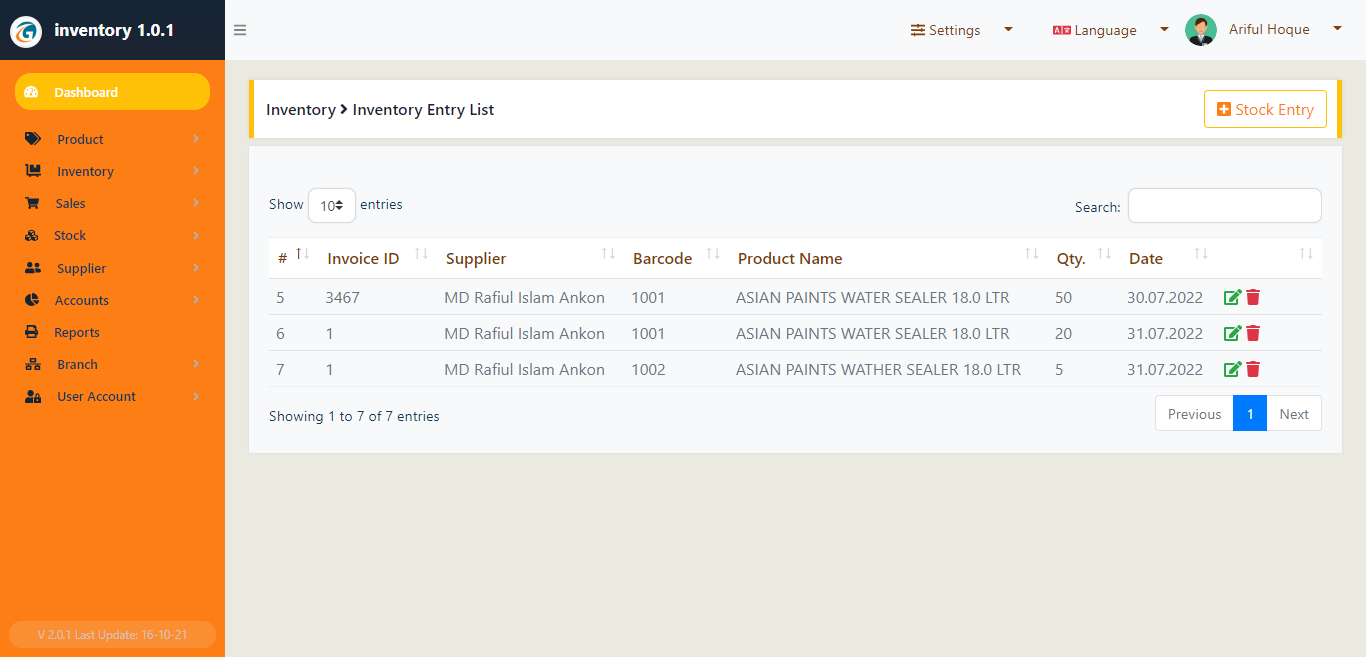
Task: Click the inventory app logo icon
Action: [x=26, y=31]
